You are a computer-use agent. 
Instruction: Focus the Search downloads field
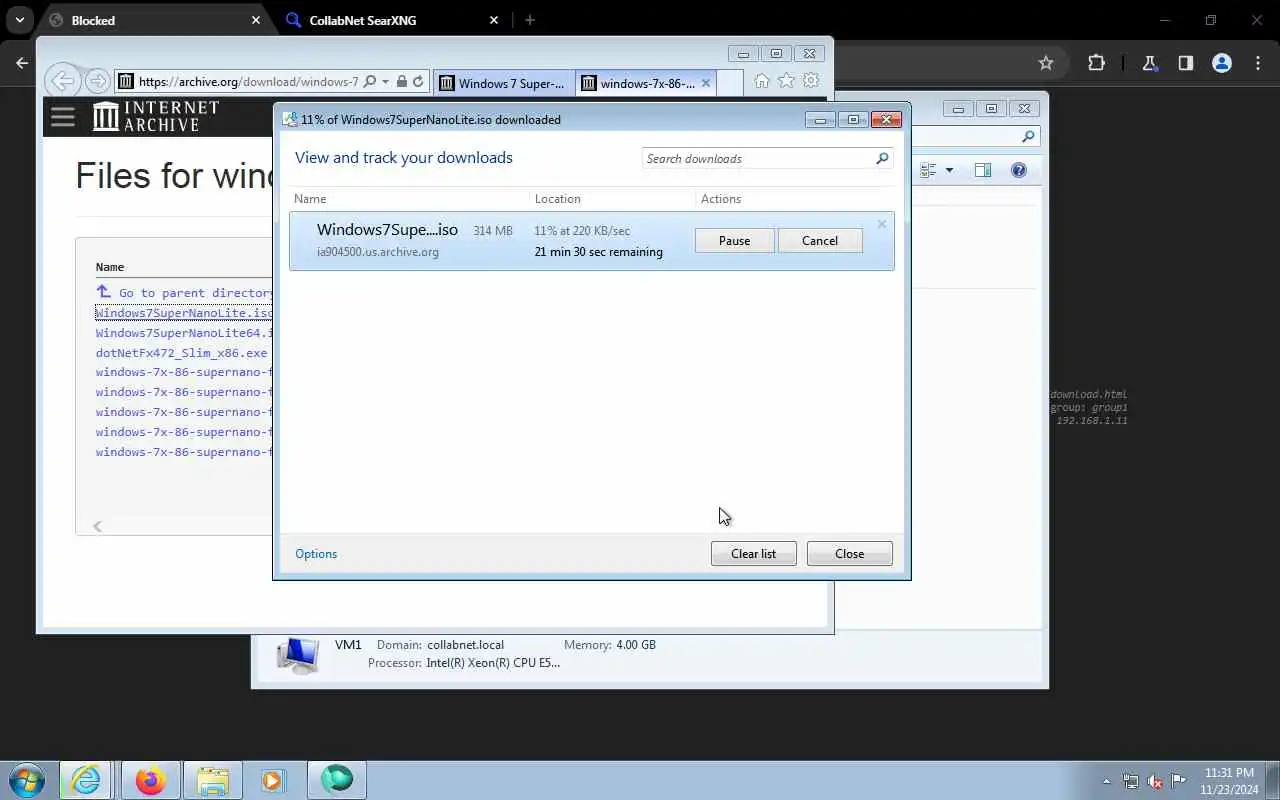pyautogui.click(x=758, y=159)
